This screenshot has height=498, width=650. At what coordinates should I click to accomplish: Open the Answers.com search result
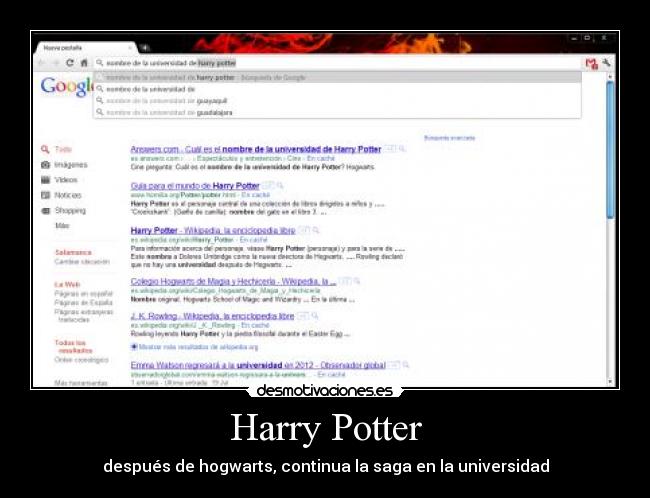pos(256,149)
